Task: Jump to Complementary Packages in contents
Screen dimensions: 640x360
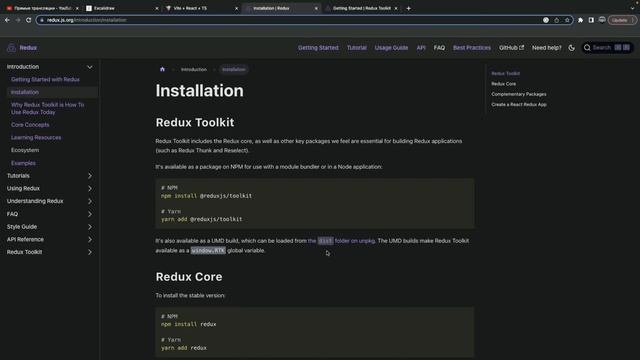Action: pyautogui.click(x=519, y=94)
